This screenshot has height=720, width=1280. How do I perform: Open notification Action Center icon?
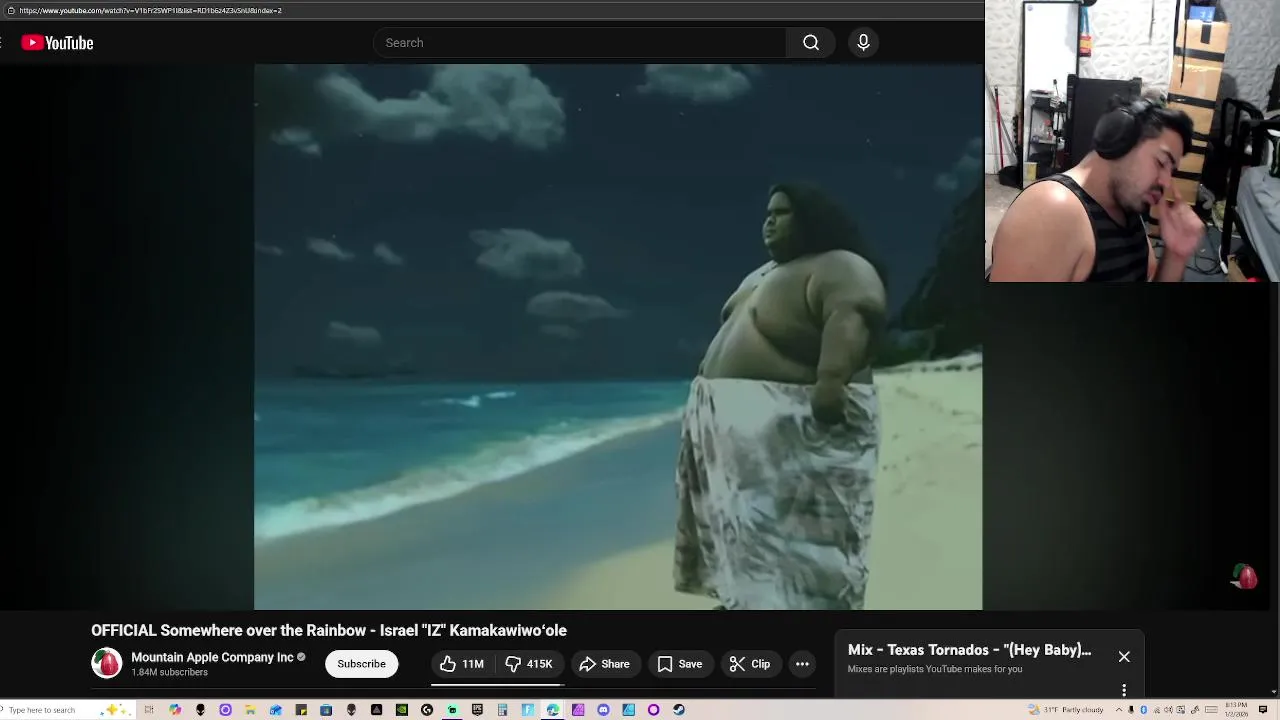[x=1262, y=710]
